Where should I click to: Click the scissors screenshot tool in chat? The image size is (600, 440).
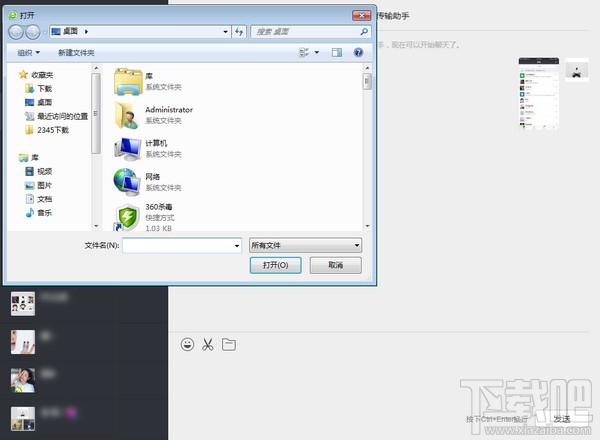click(x=208, y=344)
